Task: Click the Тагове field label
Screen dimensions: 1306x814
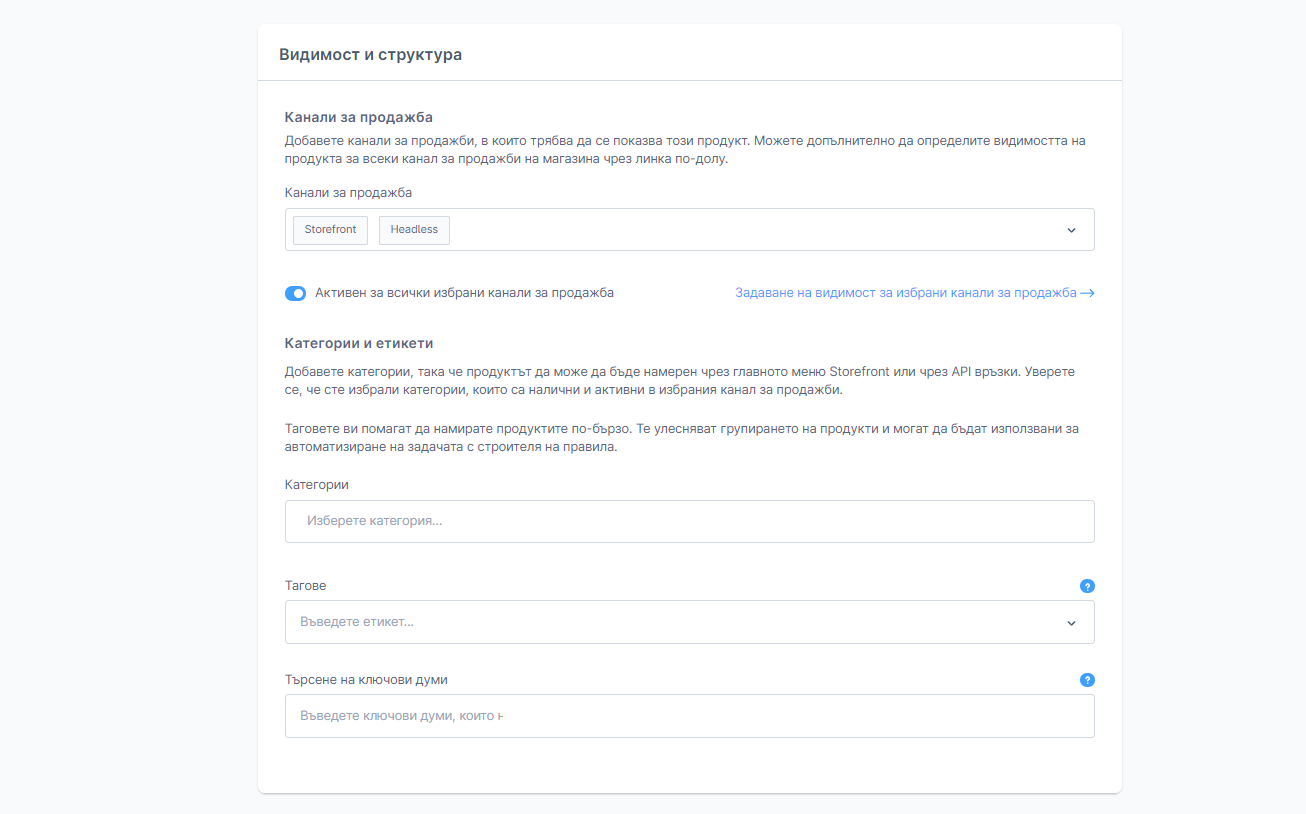Action: tap(305, 586)
